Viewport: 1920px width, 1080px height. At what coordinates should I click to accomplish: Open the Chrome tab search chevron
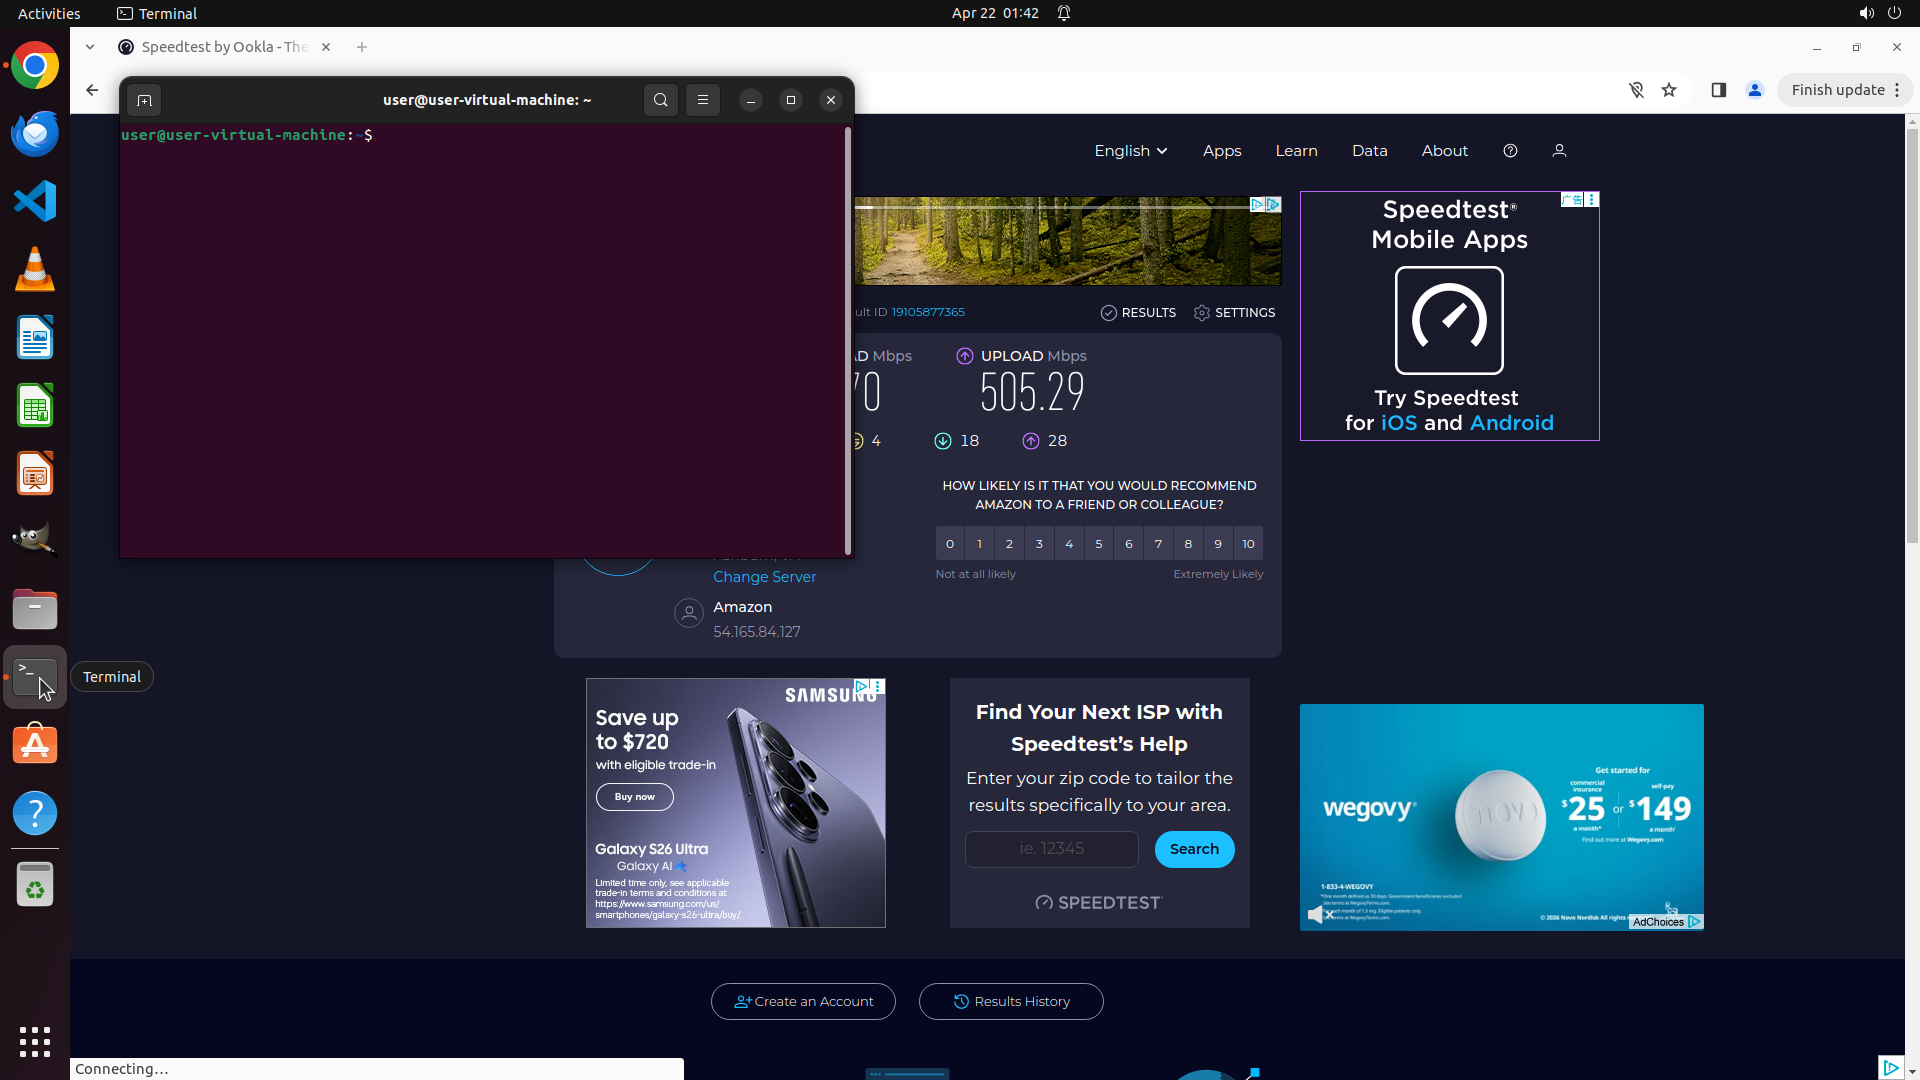click(90, 47)
